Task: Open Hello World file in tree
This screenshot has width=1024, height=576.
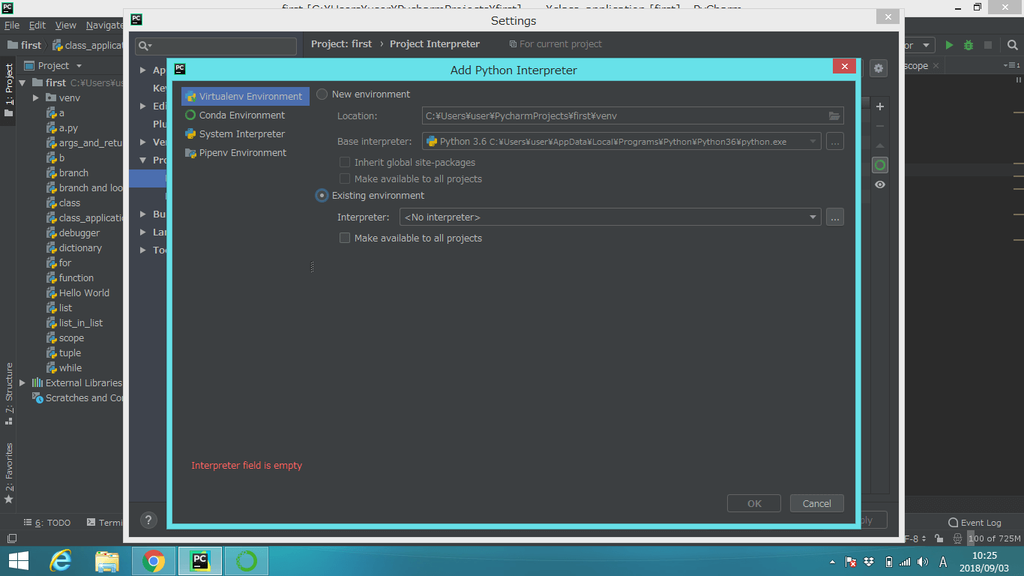Action: 84,293
